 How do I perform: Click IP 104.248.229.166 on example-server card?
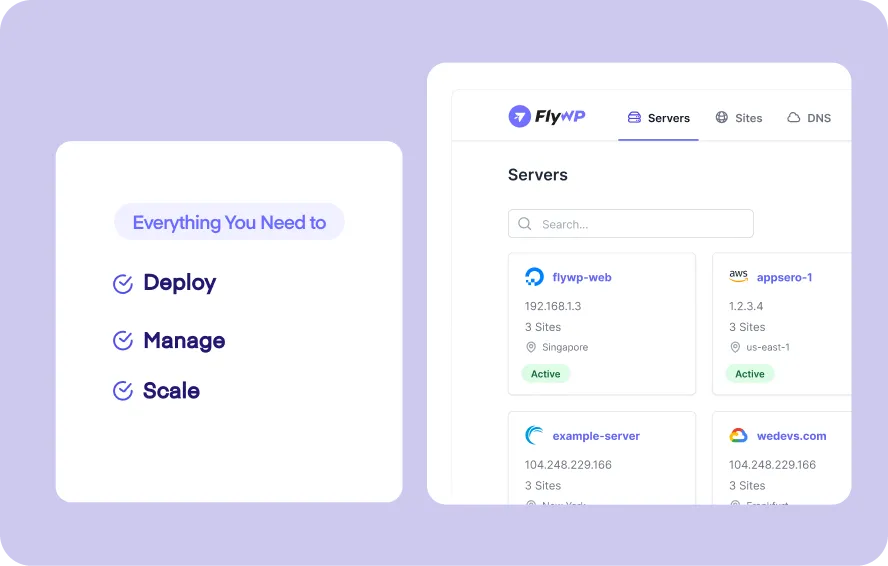(568, 465)
